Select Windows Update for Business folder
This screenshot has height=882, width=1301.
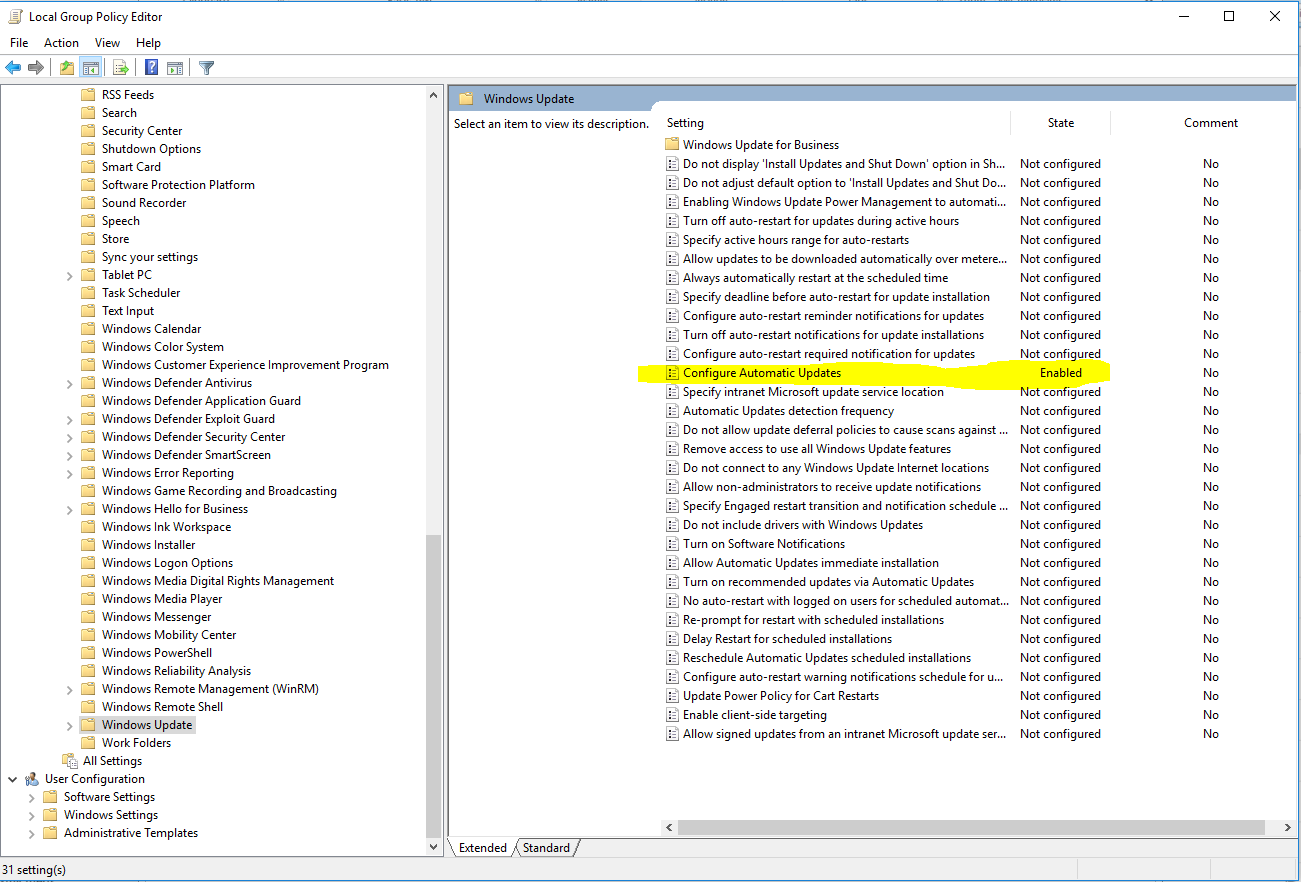(x=760, y=145)
